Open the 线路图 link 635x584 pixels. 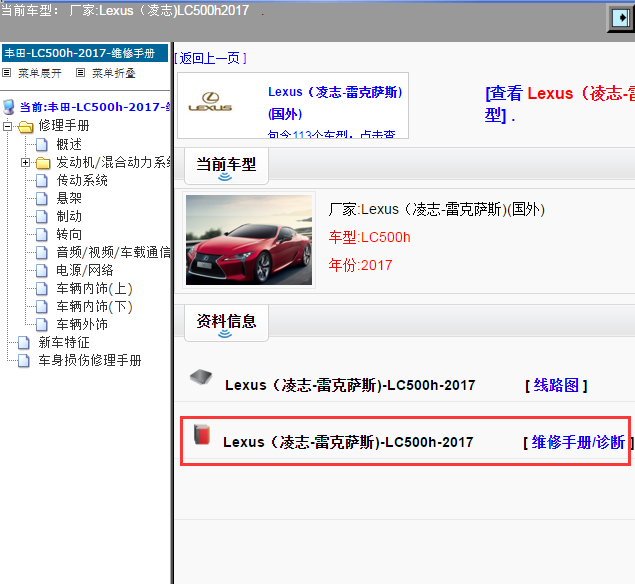pyautogui.click(x=556, y=385)
